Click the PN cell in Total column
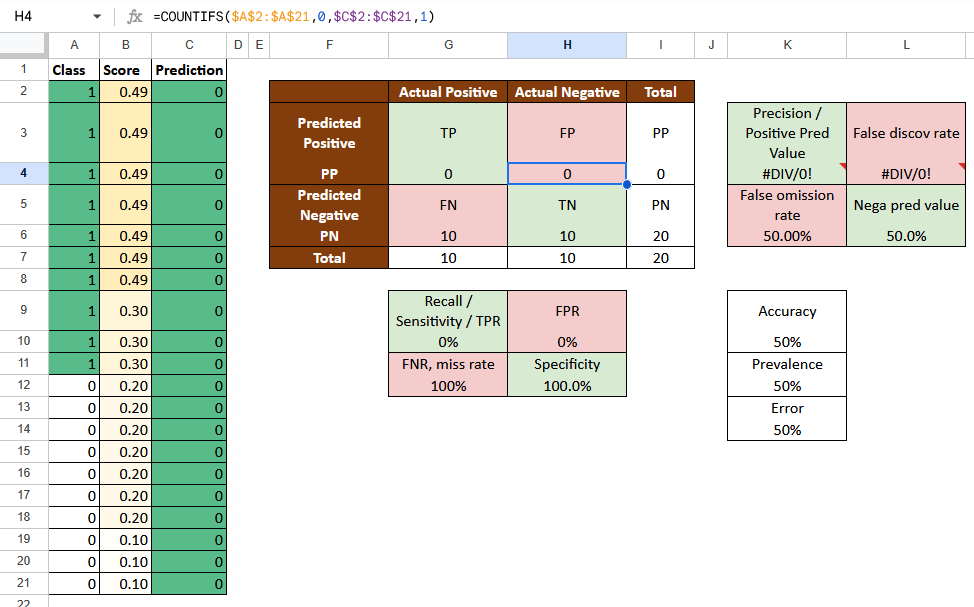Viewport: 974px width, 607px height. (660, 205)
